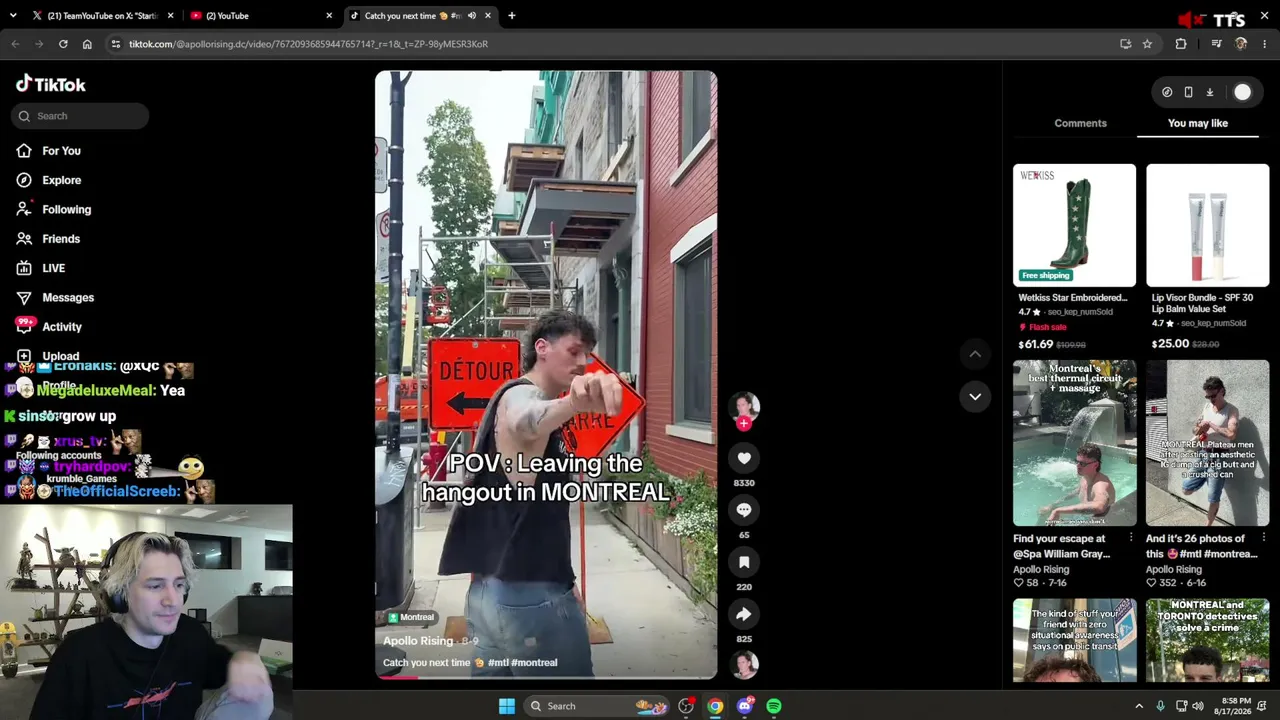1280x720 pixels.
Task: Click the browser address bar URL
Action: click(x=308, y=44)
